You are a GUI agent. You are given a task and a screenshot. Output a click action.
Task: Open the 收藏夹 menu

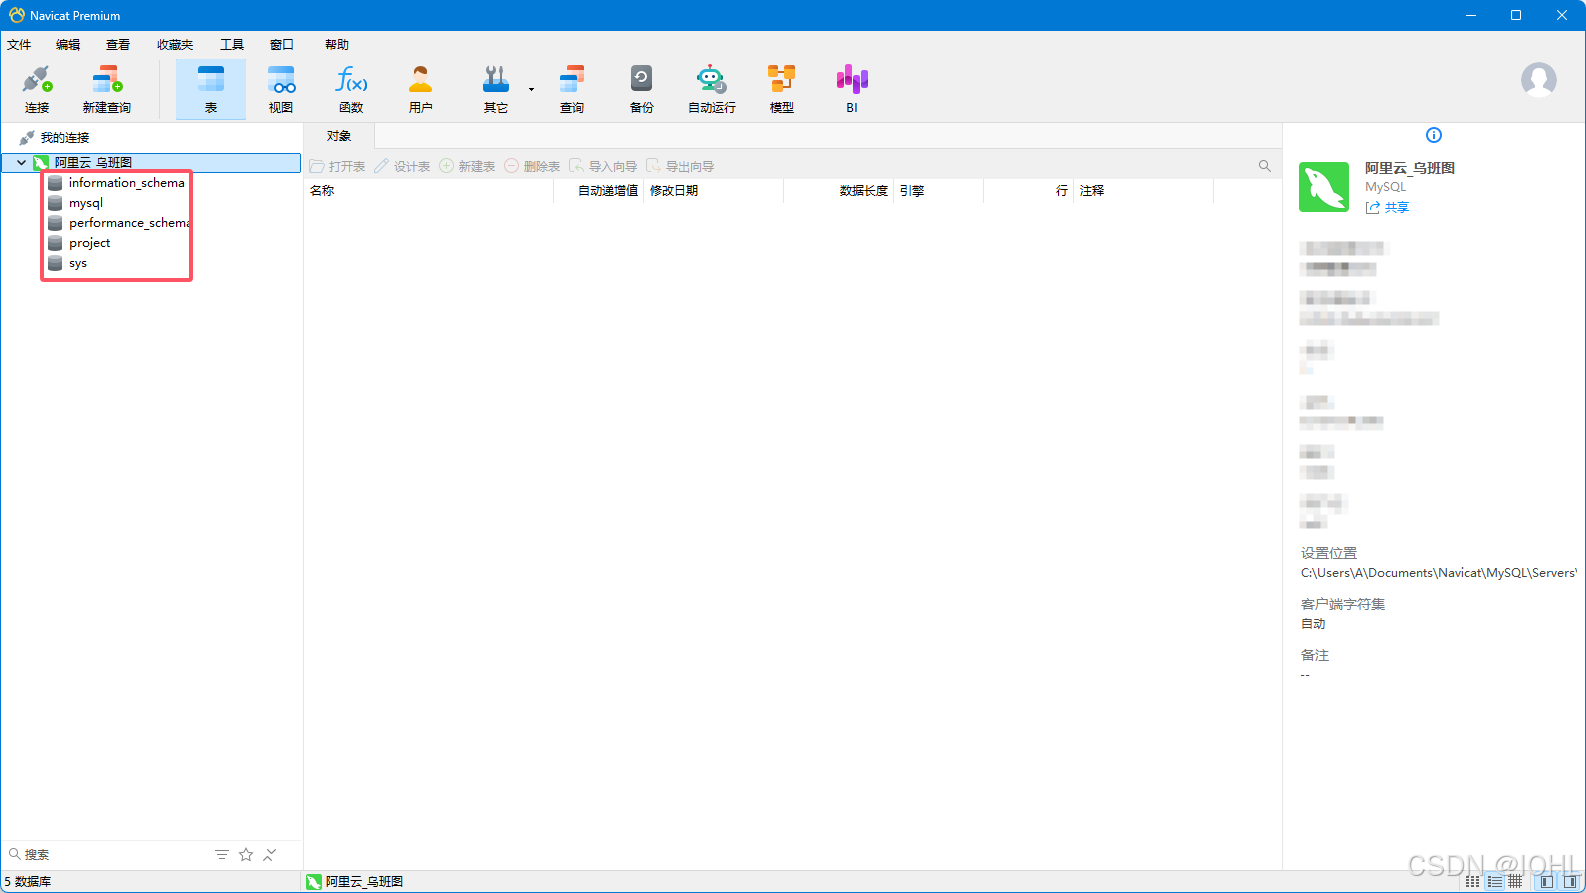pos(175,44)
